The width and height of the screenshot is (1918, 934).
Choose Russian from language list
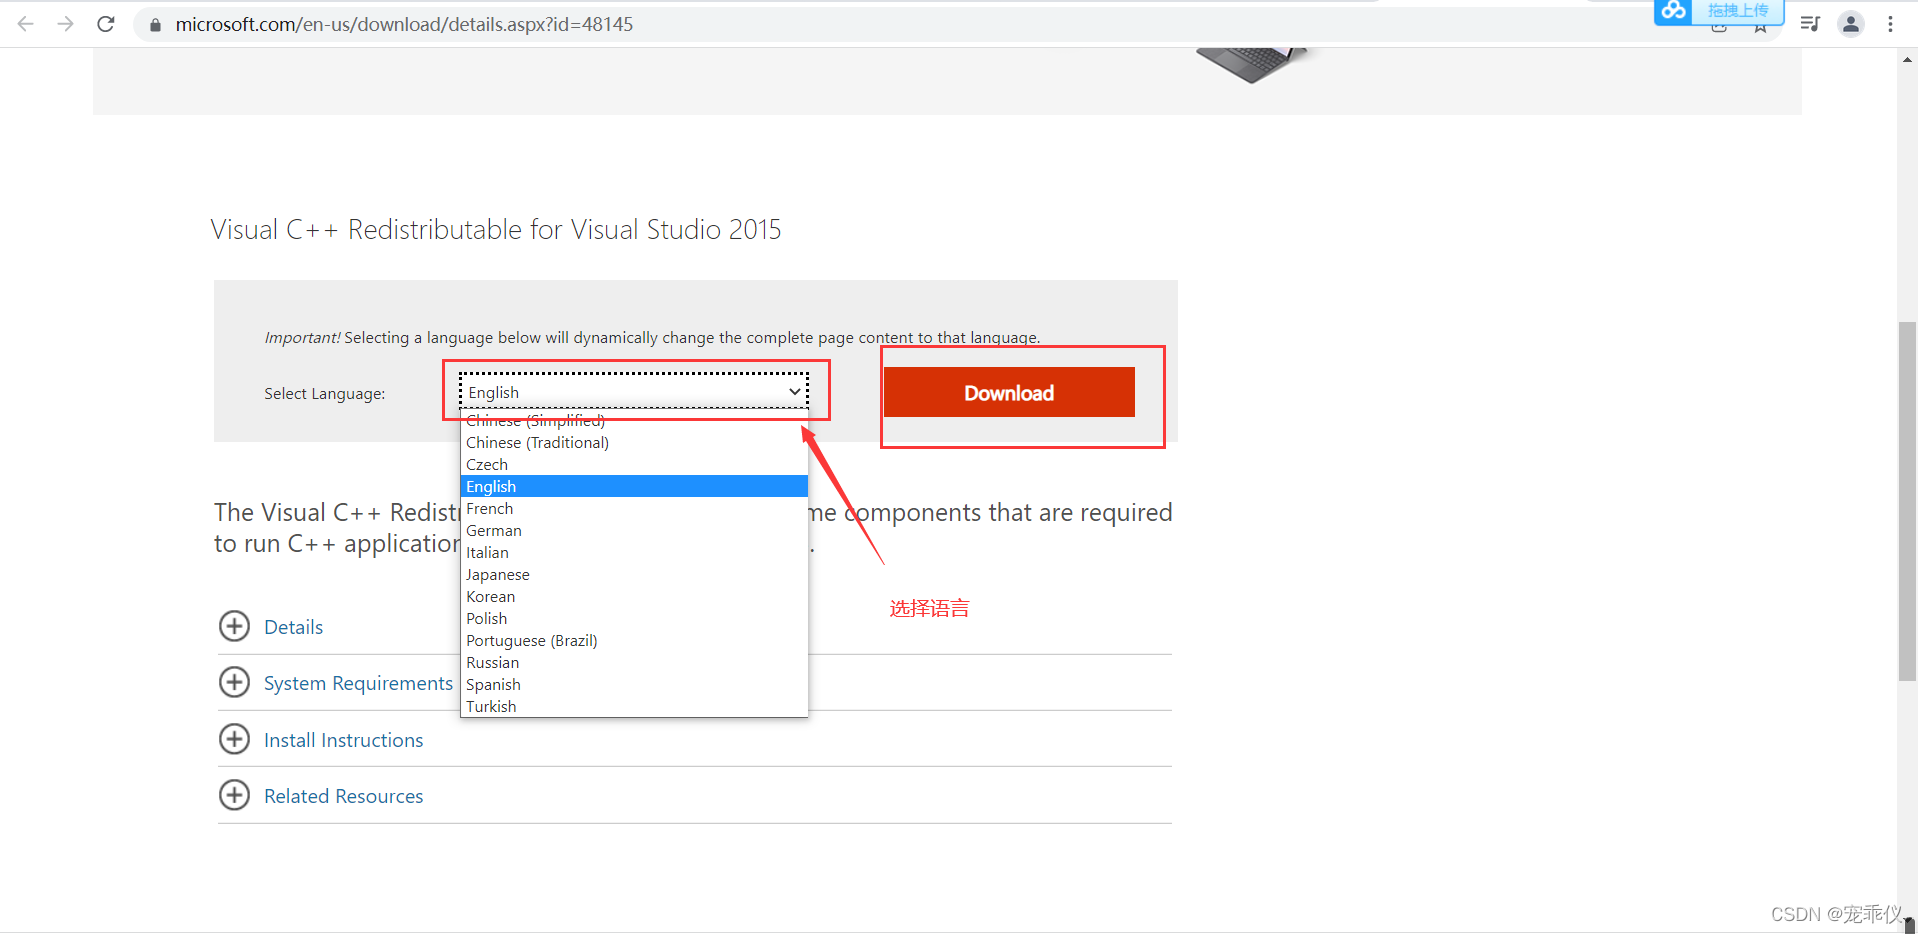coord(634,662)
